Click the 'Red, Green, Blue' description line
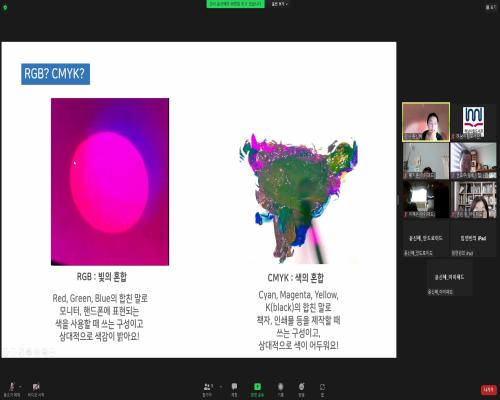This screenshot has width=500, height=400. pyautogui.click(x=100, y=298)
